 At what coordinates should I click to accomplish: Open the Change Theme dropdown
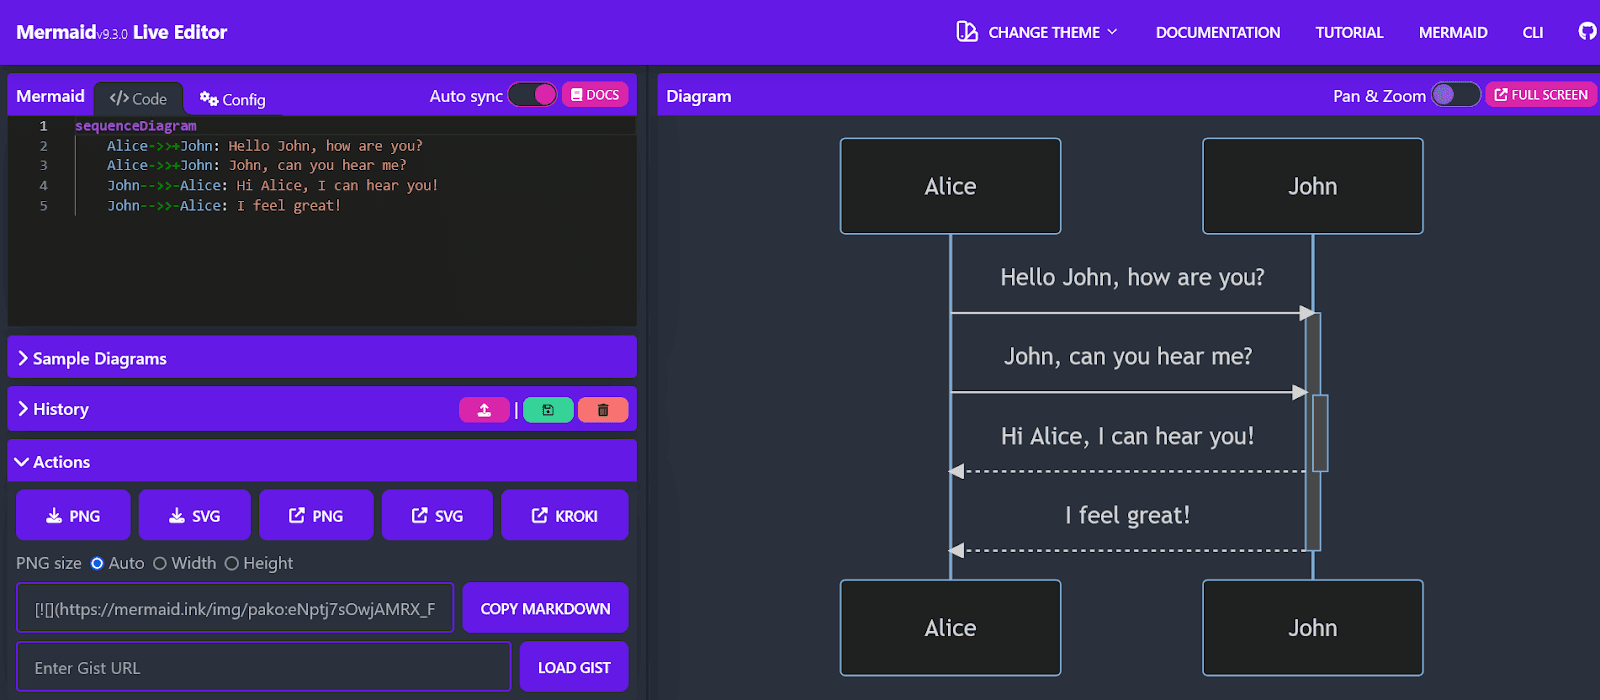[x=1037, y=32]
